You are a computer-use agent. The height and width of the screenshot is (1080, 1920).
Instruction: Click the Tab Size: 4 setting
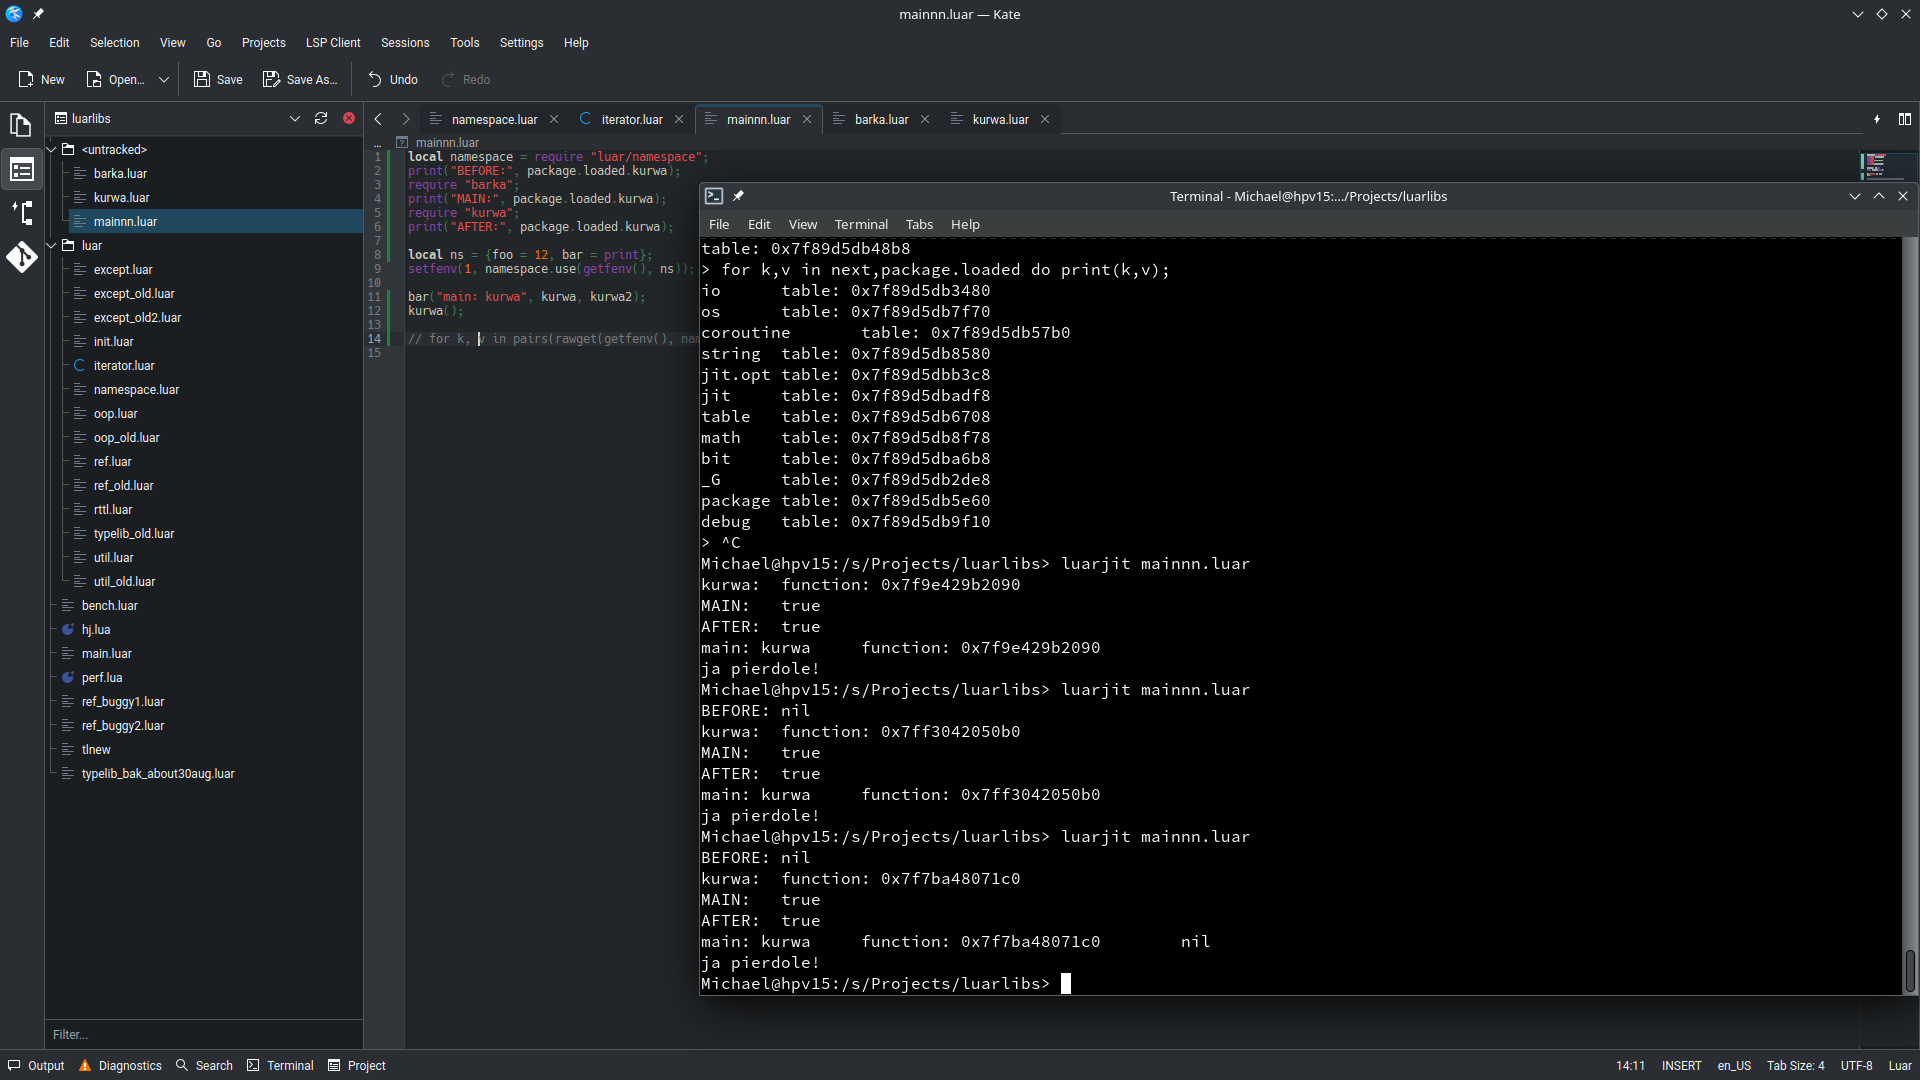click(1795, 1065)
